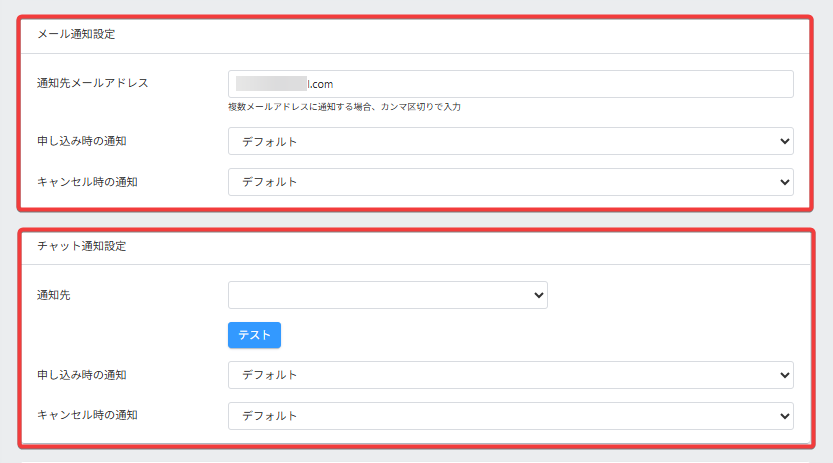The image size is (833, 463).
Task: Open 申し込み時の通知 dropdown in チャット通知設定
Action: pos(510,375)
